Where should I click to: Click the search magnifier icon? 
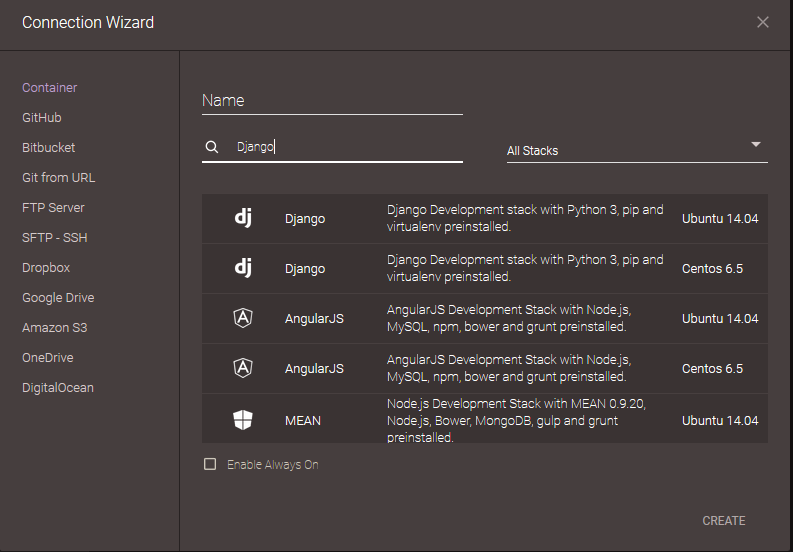tap(211, 147)
